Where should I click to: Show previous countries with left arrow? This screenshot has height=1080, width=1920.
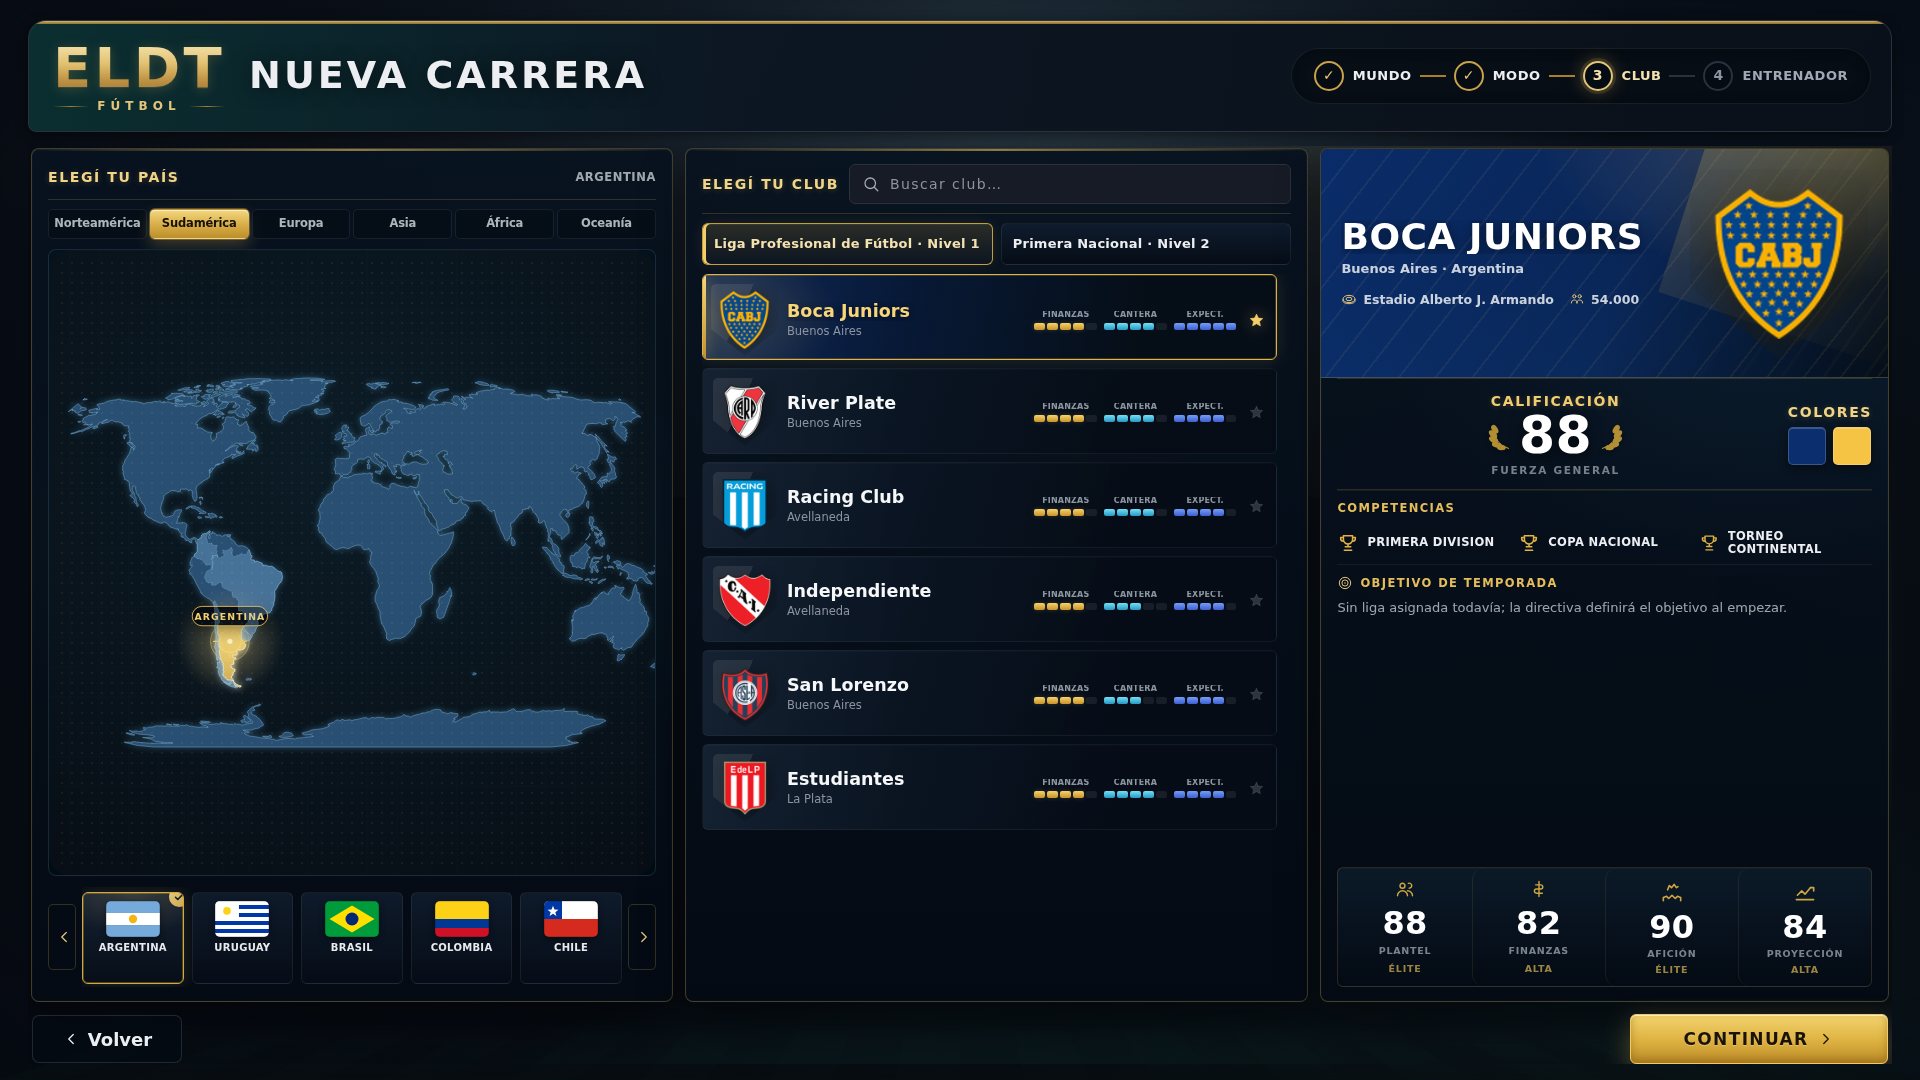pos(62,937)
